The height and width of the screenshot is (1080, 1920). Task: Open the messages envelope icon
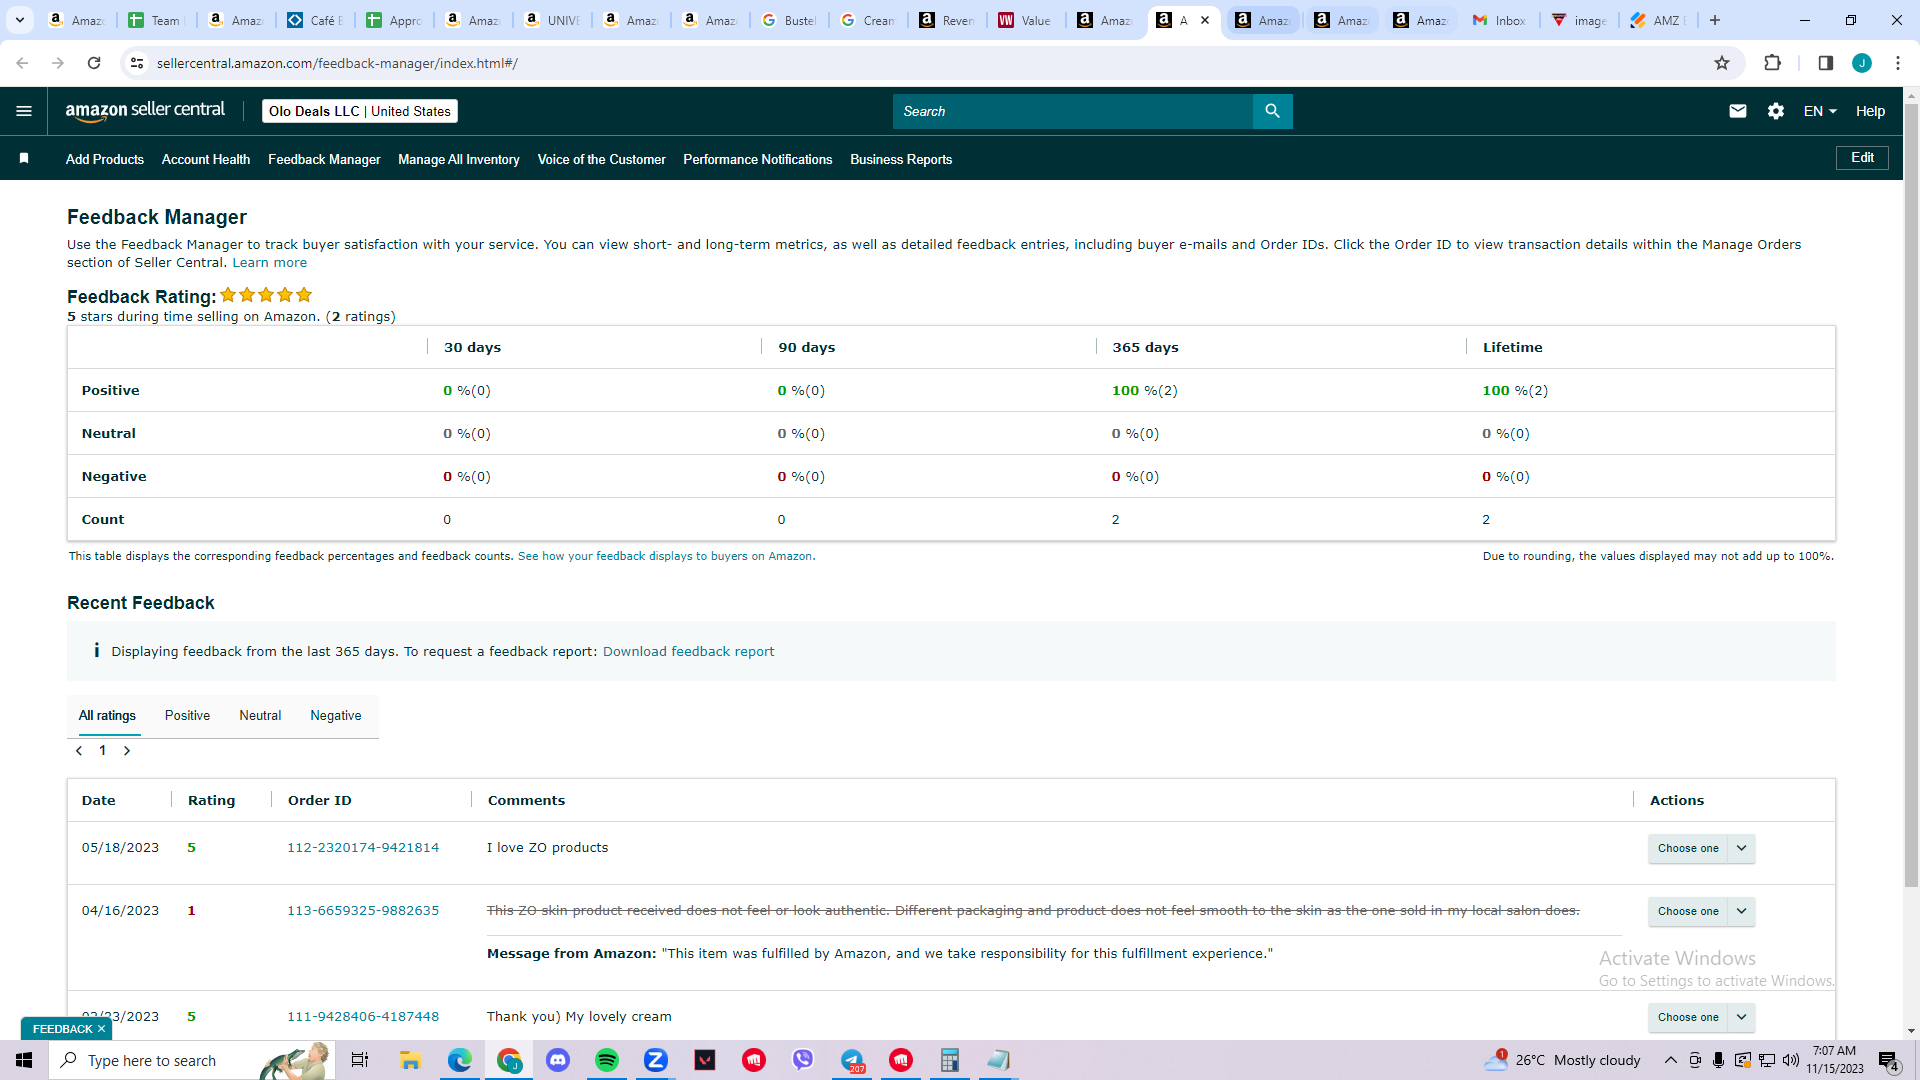(x=1738, y=111)
